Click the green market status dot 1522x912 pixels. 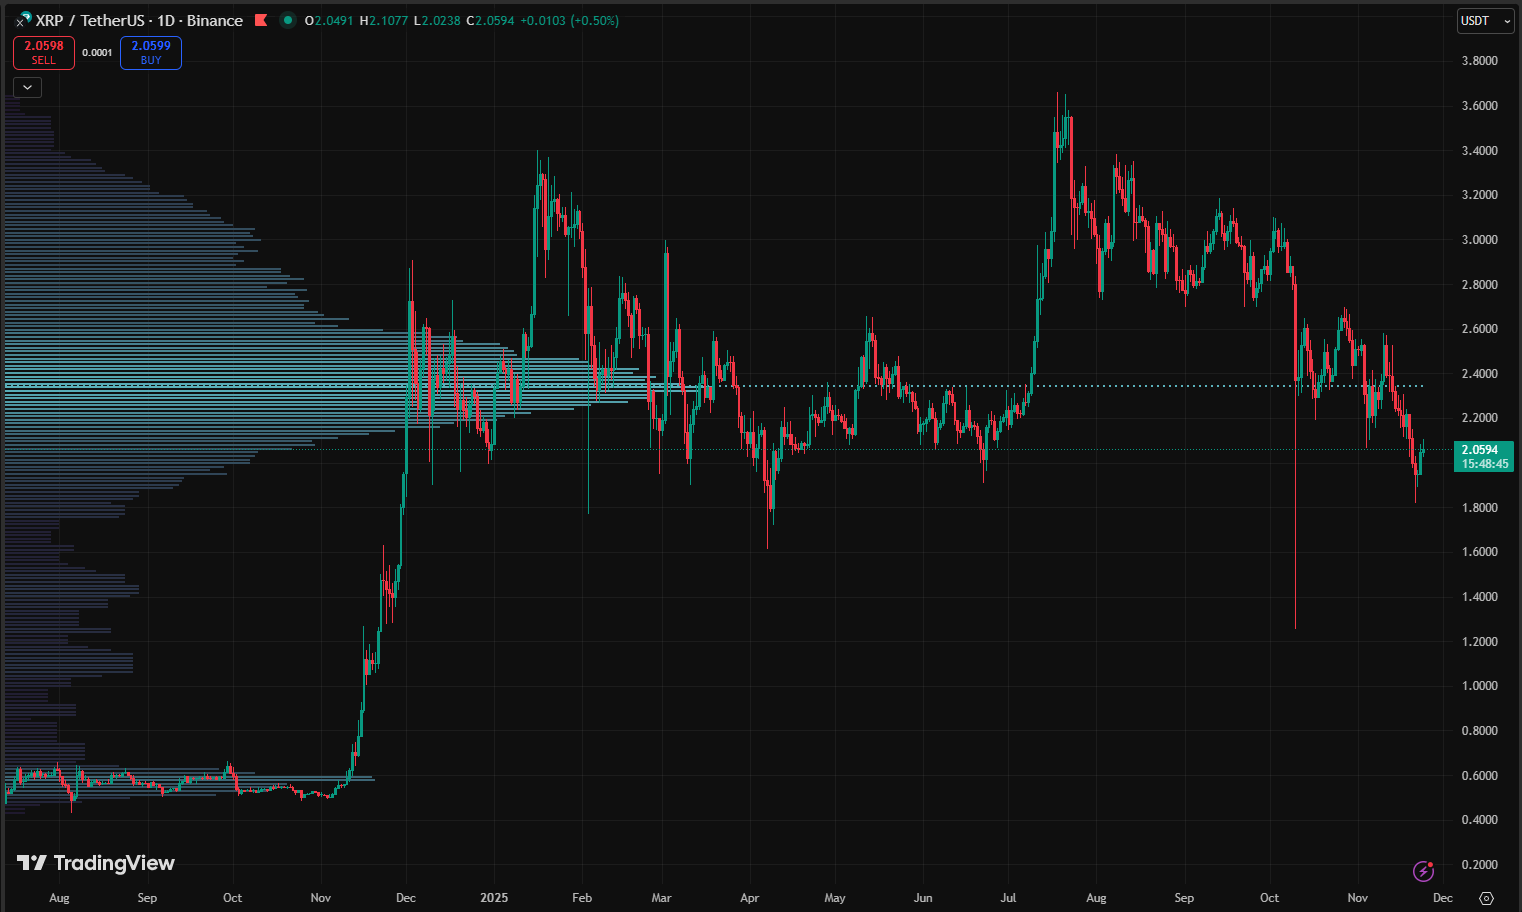[x=288, y=20]
